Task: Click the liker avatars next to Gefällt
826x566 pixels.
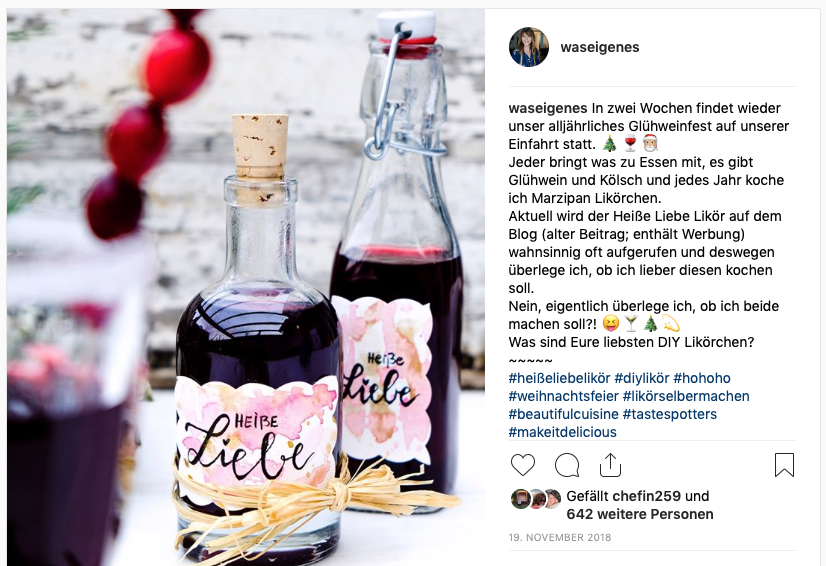Action: 536,499
